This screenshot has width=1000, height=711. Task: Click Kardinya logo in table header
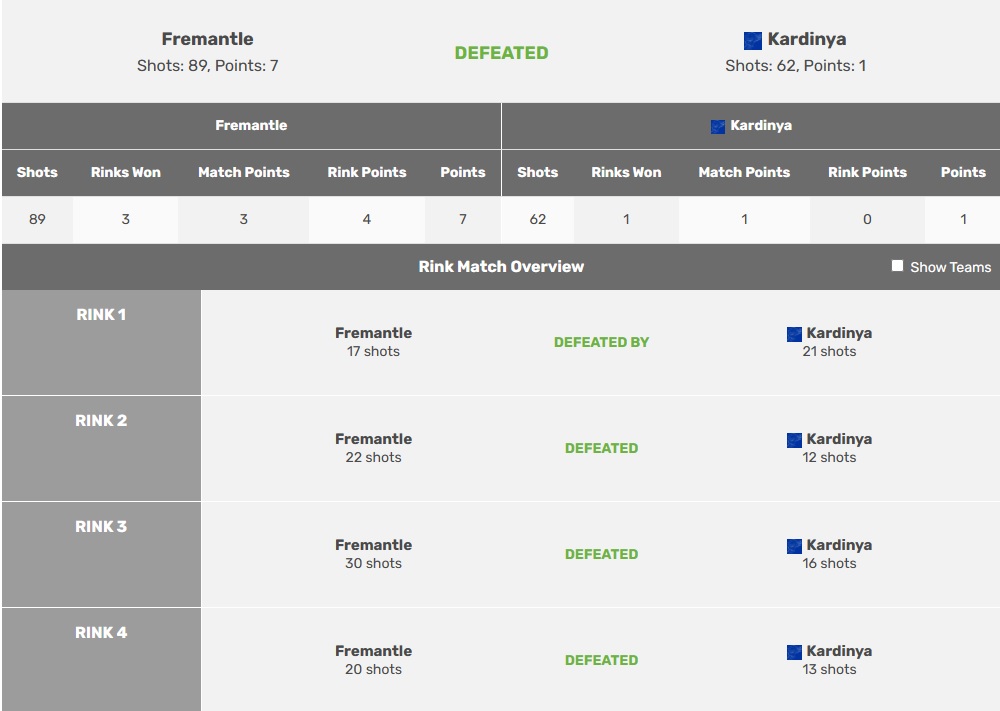point(717,126)
